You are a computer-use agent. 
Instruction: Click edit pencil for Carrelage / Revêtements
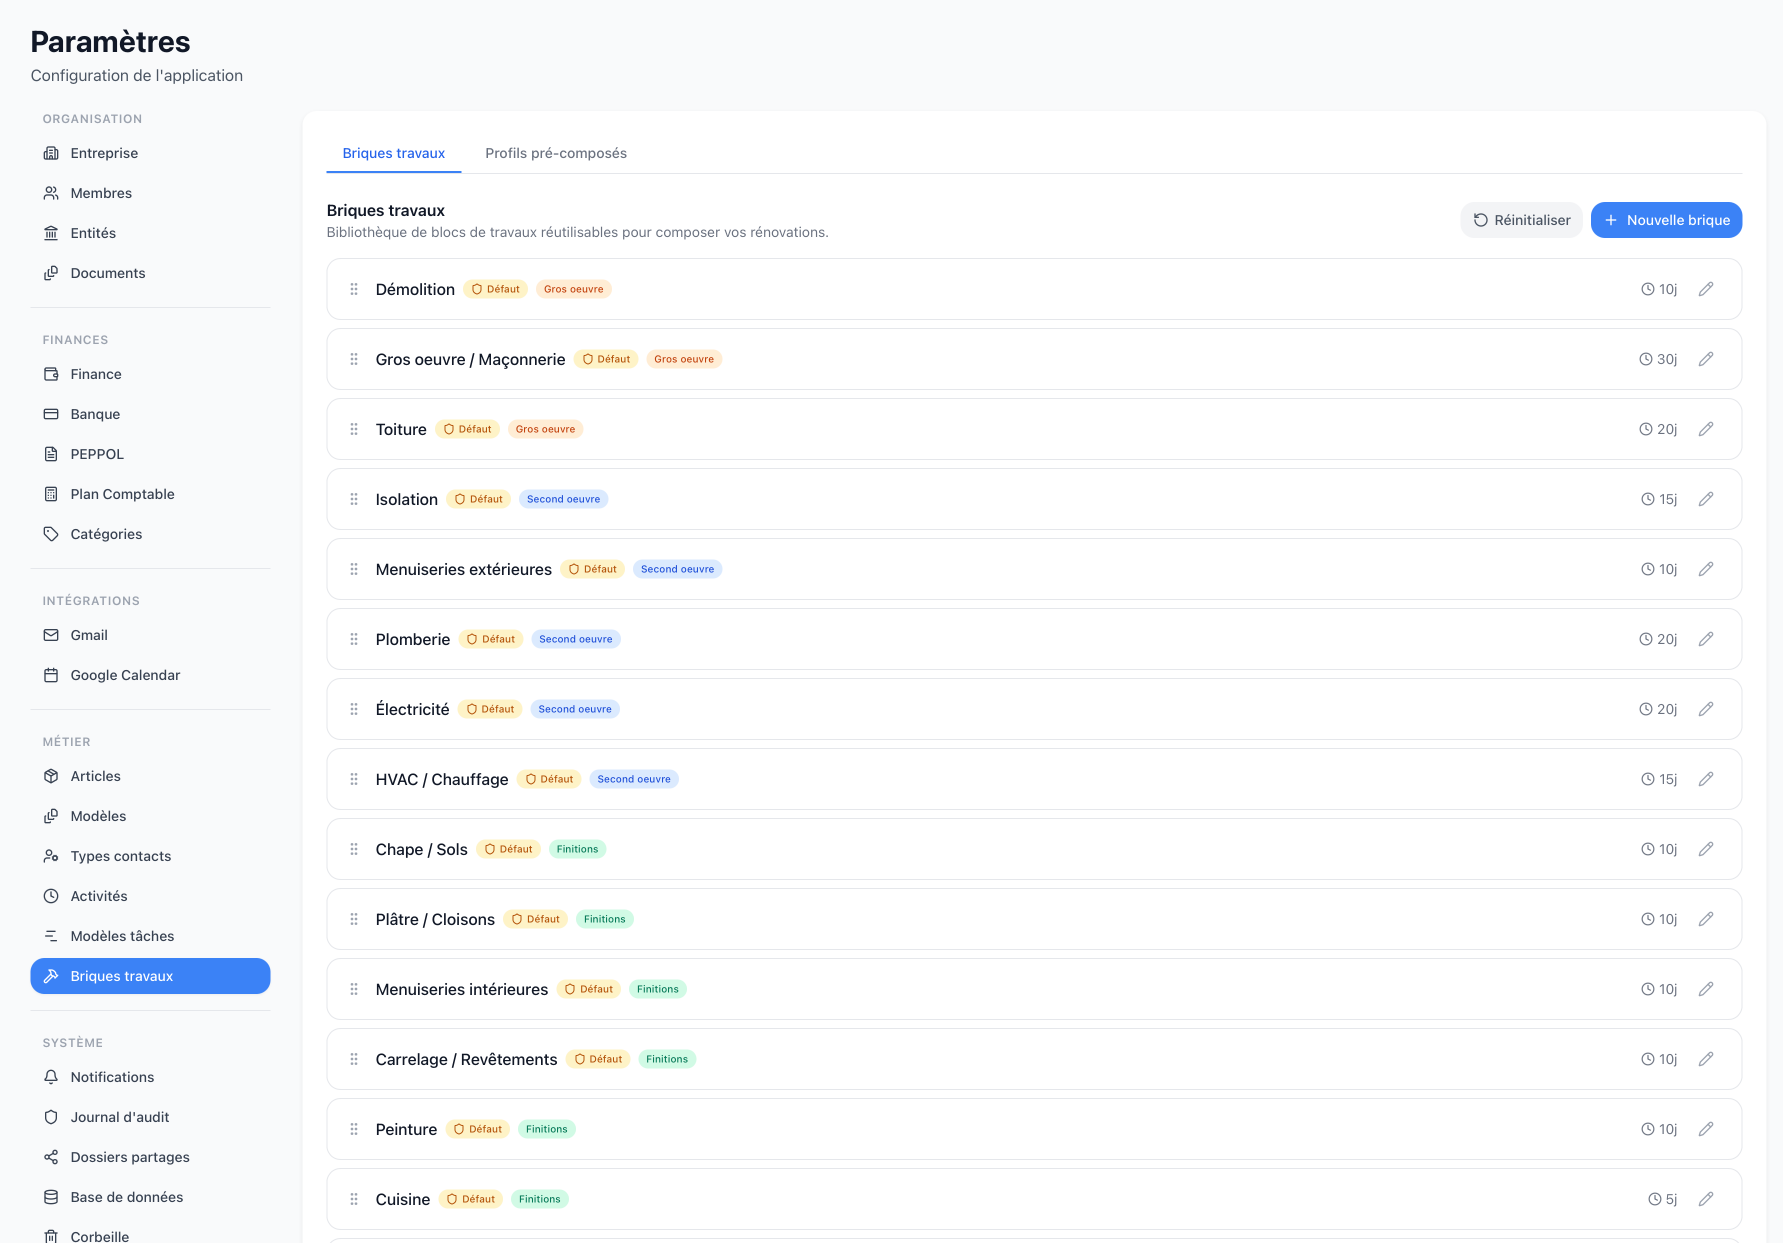(1706, 1059)
